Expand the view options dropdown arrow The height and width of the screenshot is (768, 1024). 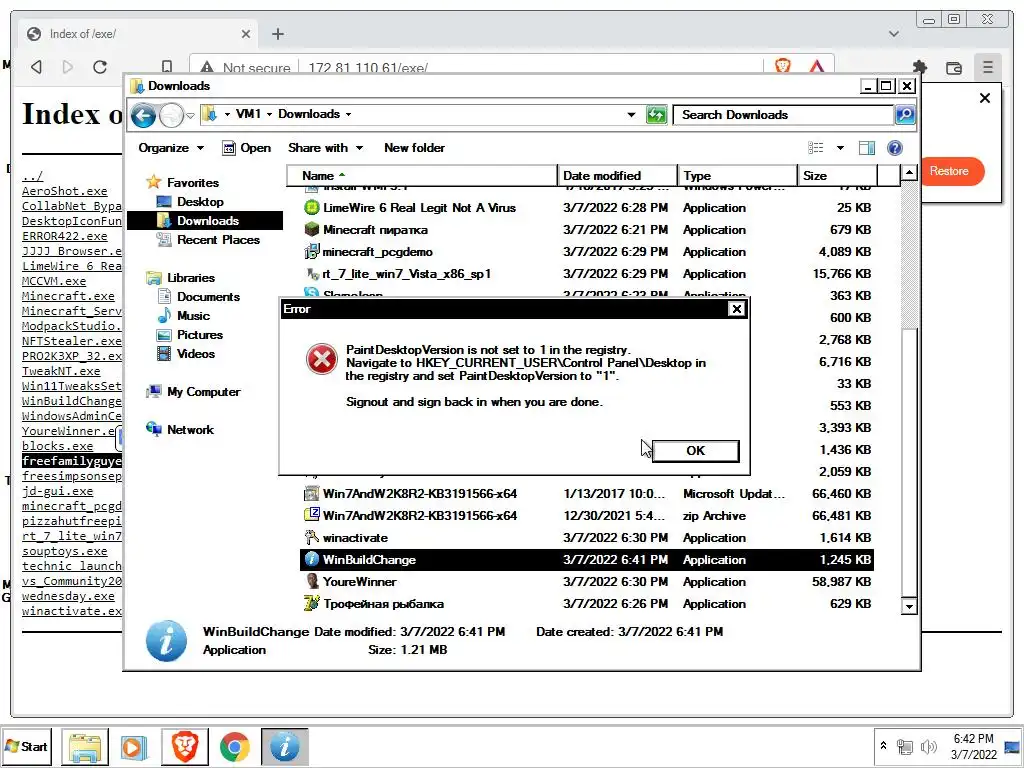pyautogui.click(x=840, y=148)
